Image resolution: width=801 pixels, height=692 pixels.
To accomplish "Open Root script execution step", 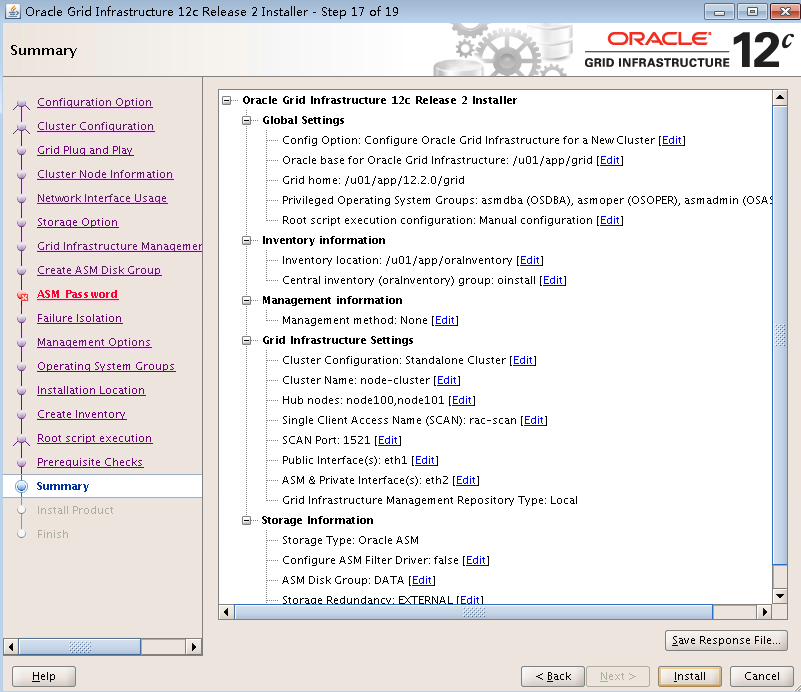I will click(95, 438).
